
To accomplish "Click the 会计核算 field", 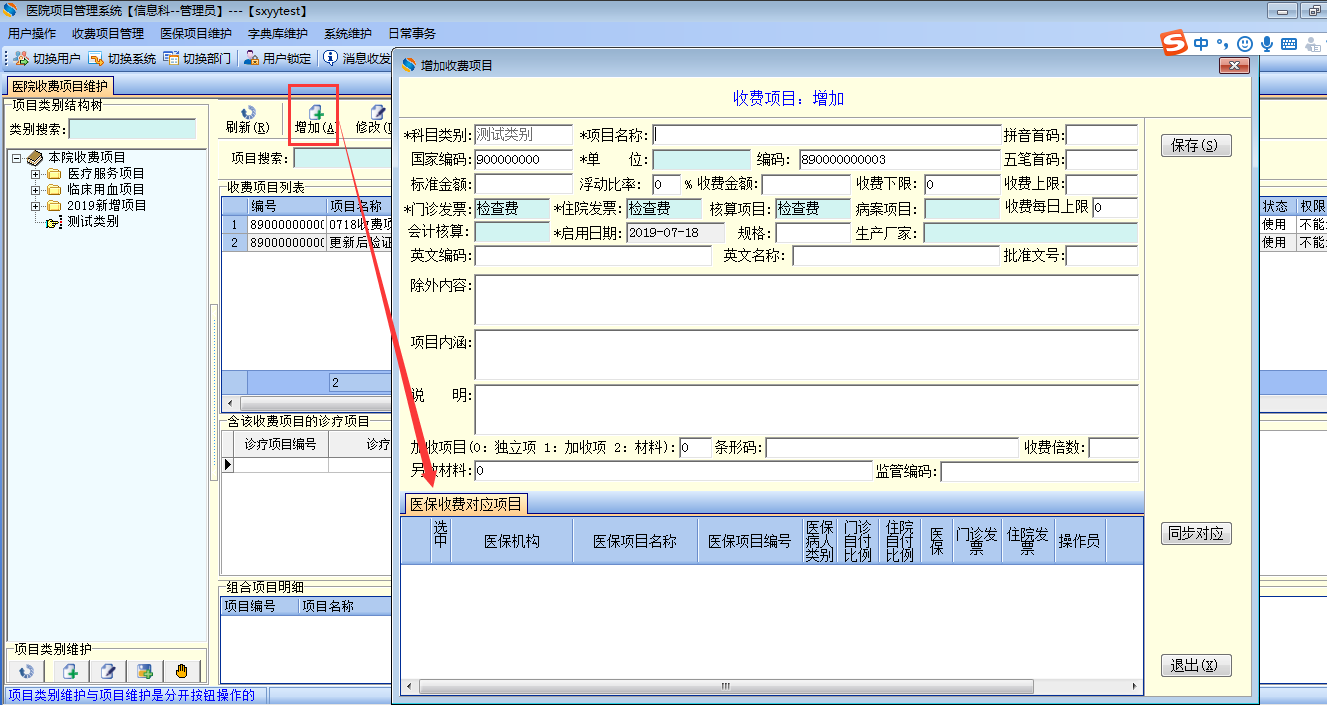I will [x=512, y=232].
